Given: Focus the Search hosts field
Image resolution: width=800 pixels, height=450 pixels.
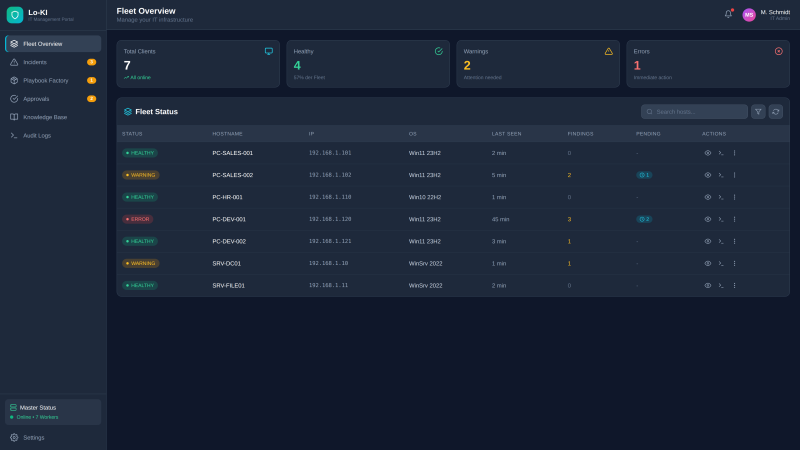Looking at the screenshot, I should (x=694, y=112).
